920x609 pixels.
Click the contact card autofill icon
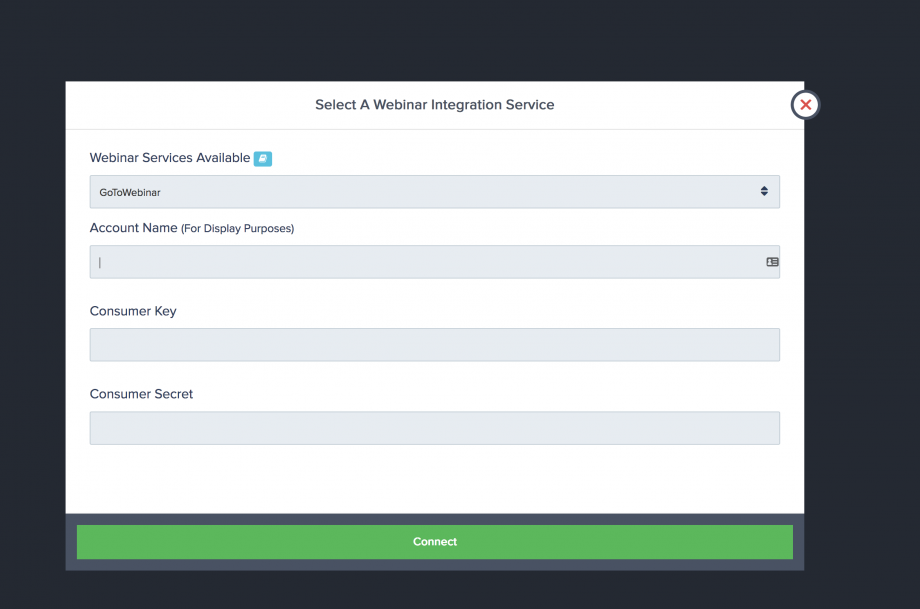[x=772, y=262]
